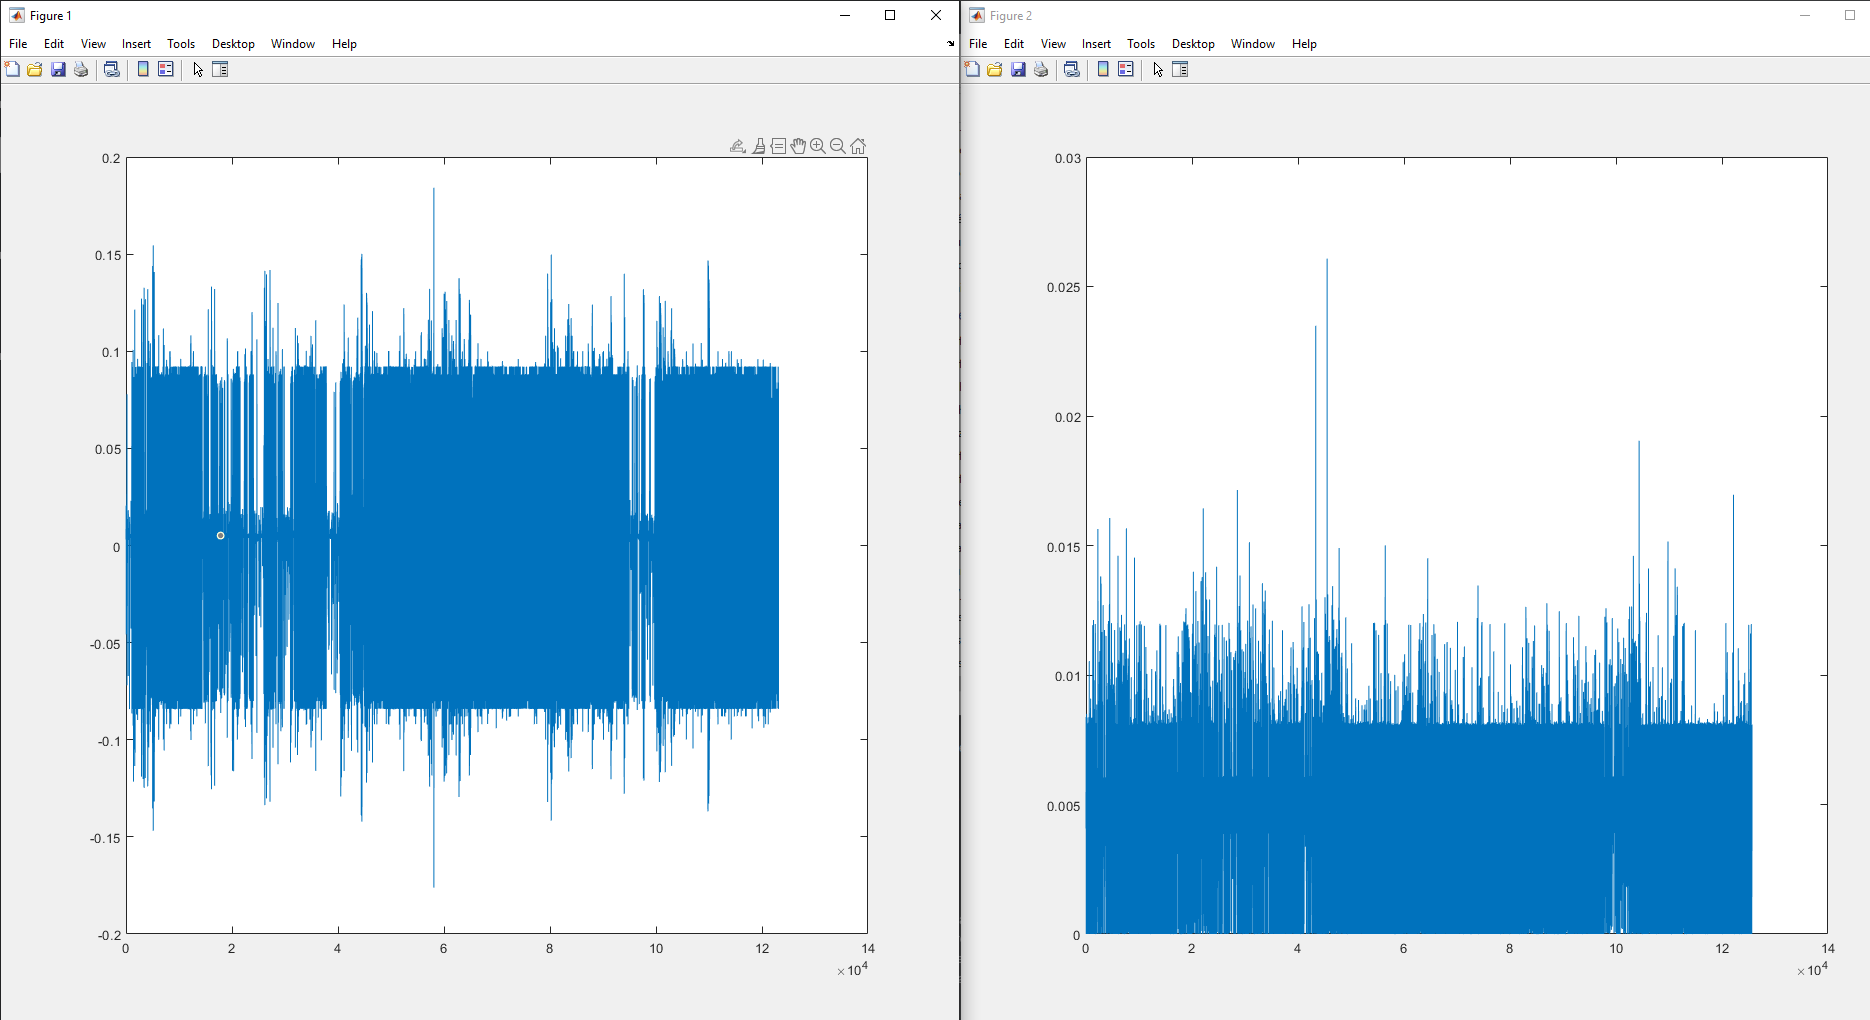Open the Help menu in Figure 1
Screen dimensions: 1870x1020
click(344, 44)
